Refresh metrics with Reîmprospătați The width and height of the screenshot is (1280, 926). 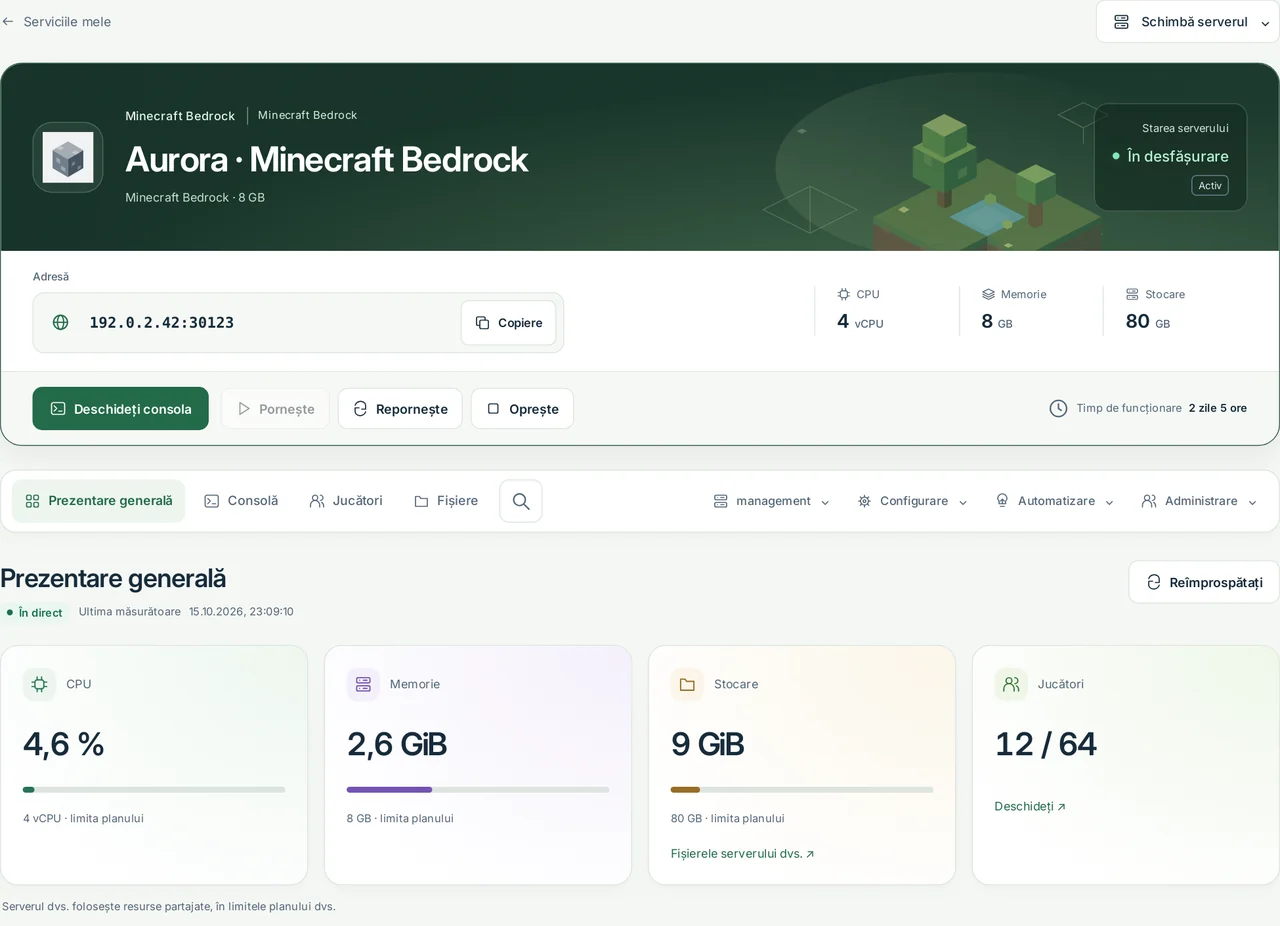tap(1204, 582)
